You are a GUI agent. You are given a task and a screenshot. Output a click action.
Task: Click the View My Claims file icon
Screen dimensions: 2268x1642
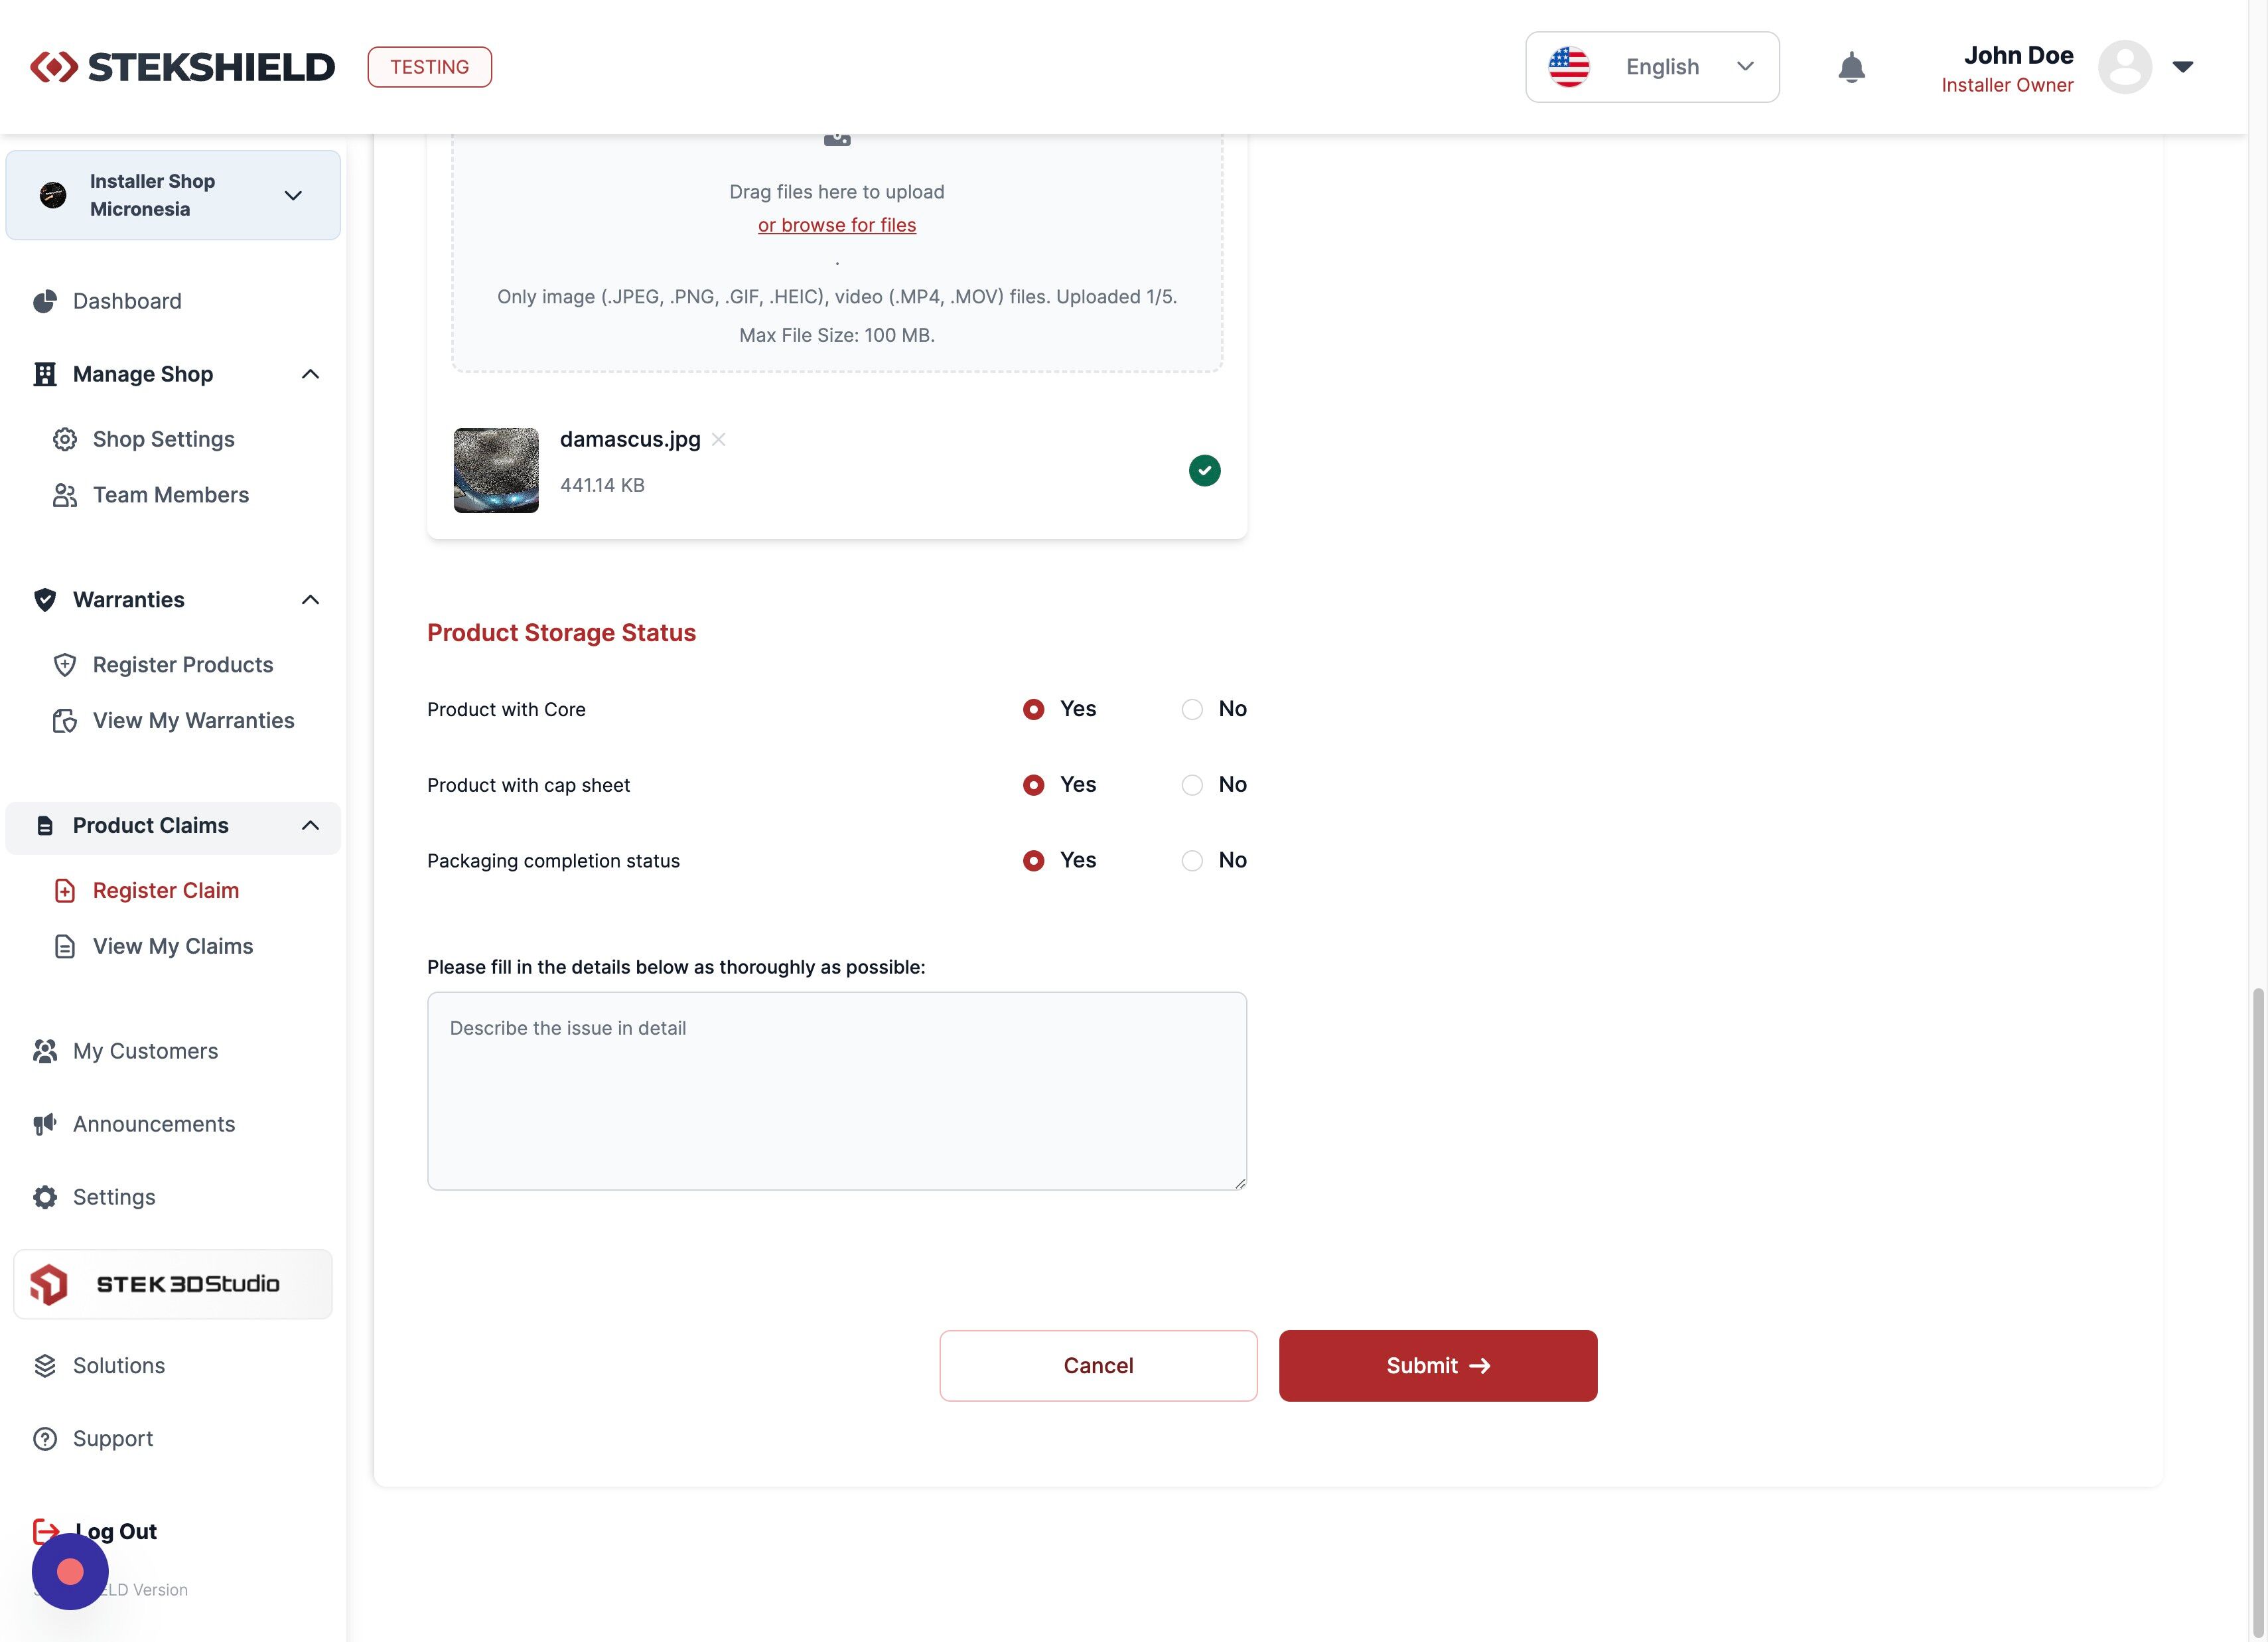click(x=65, y=947)
